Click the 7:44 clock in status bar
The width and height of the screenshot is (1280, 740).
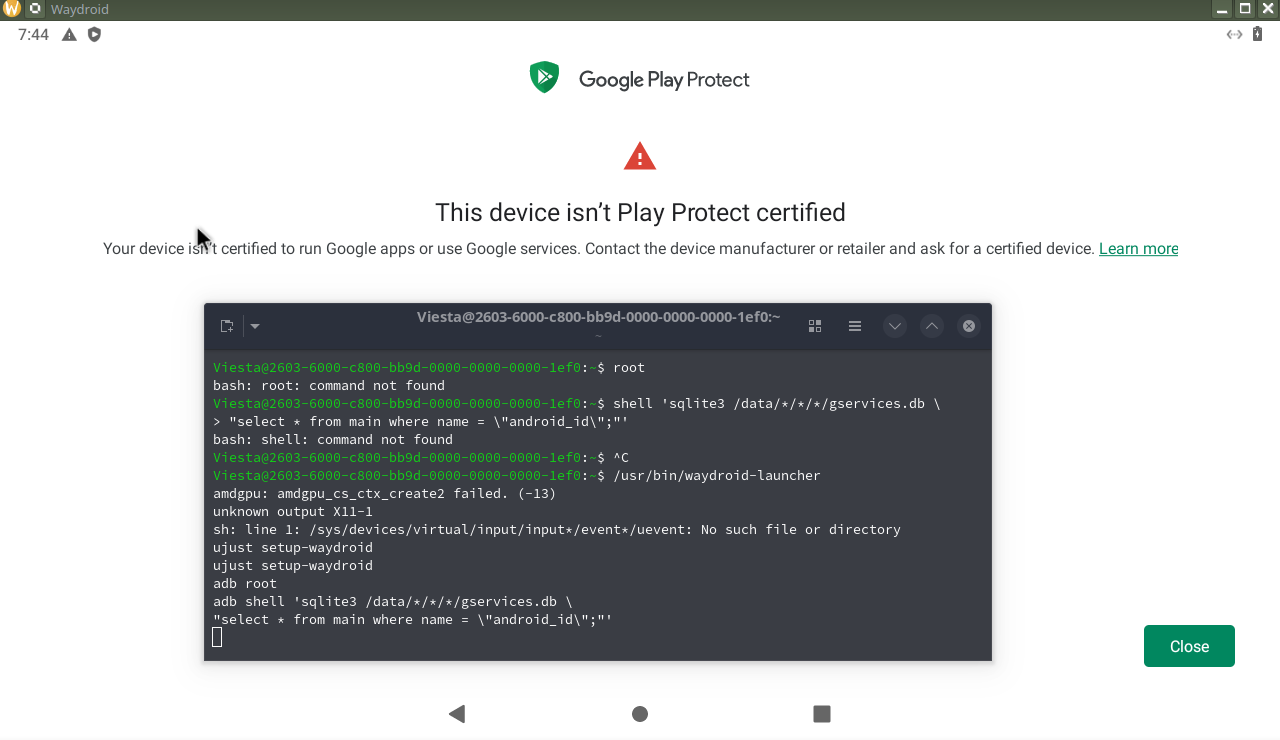33,34
